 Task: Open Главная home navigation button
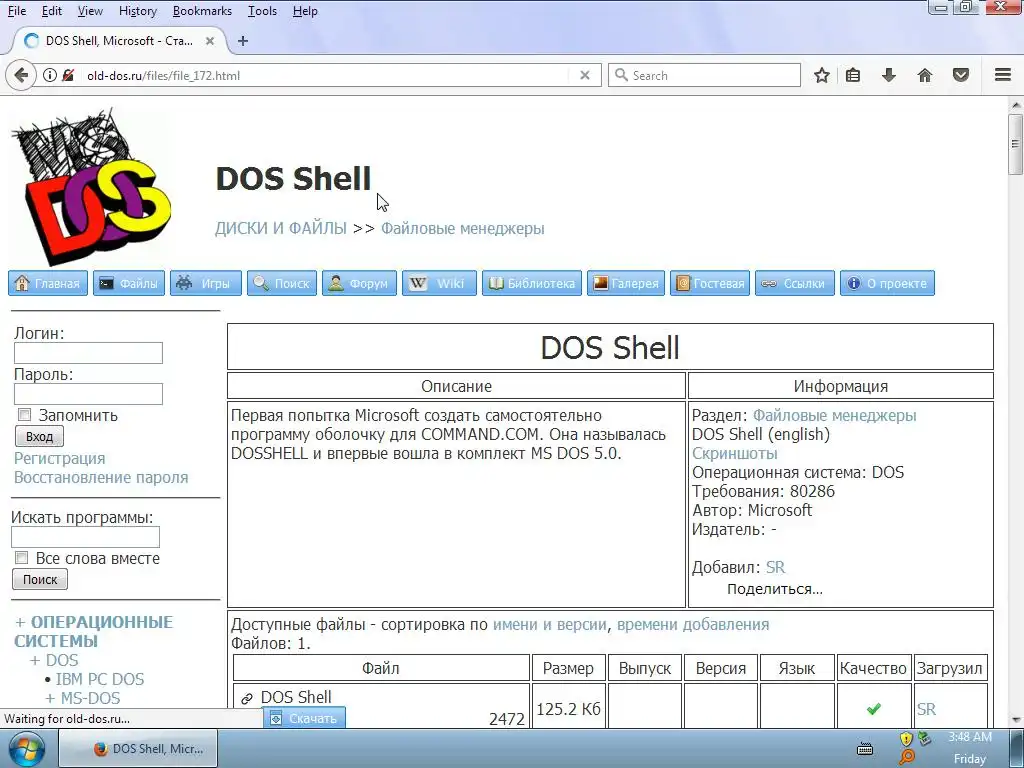[x=48, y=283]
